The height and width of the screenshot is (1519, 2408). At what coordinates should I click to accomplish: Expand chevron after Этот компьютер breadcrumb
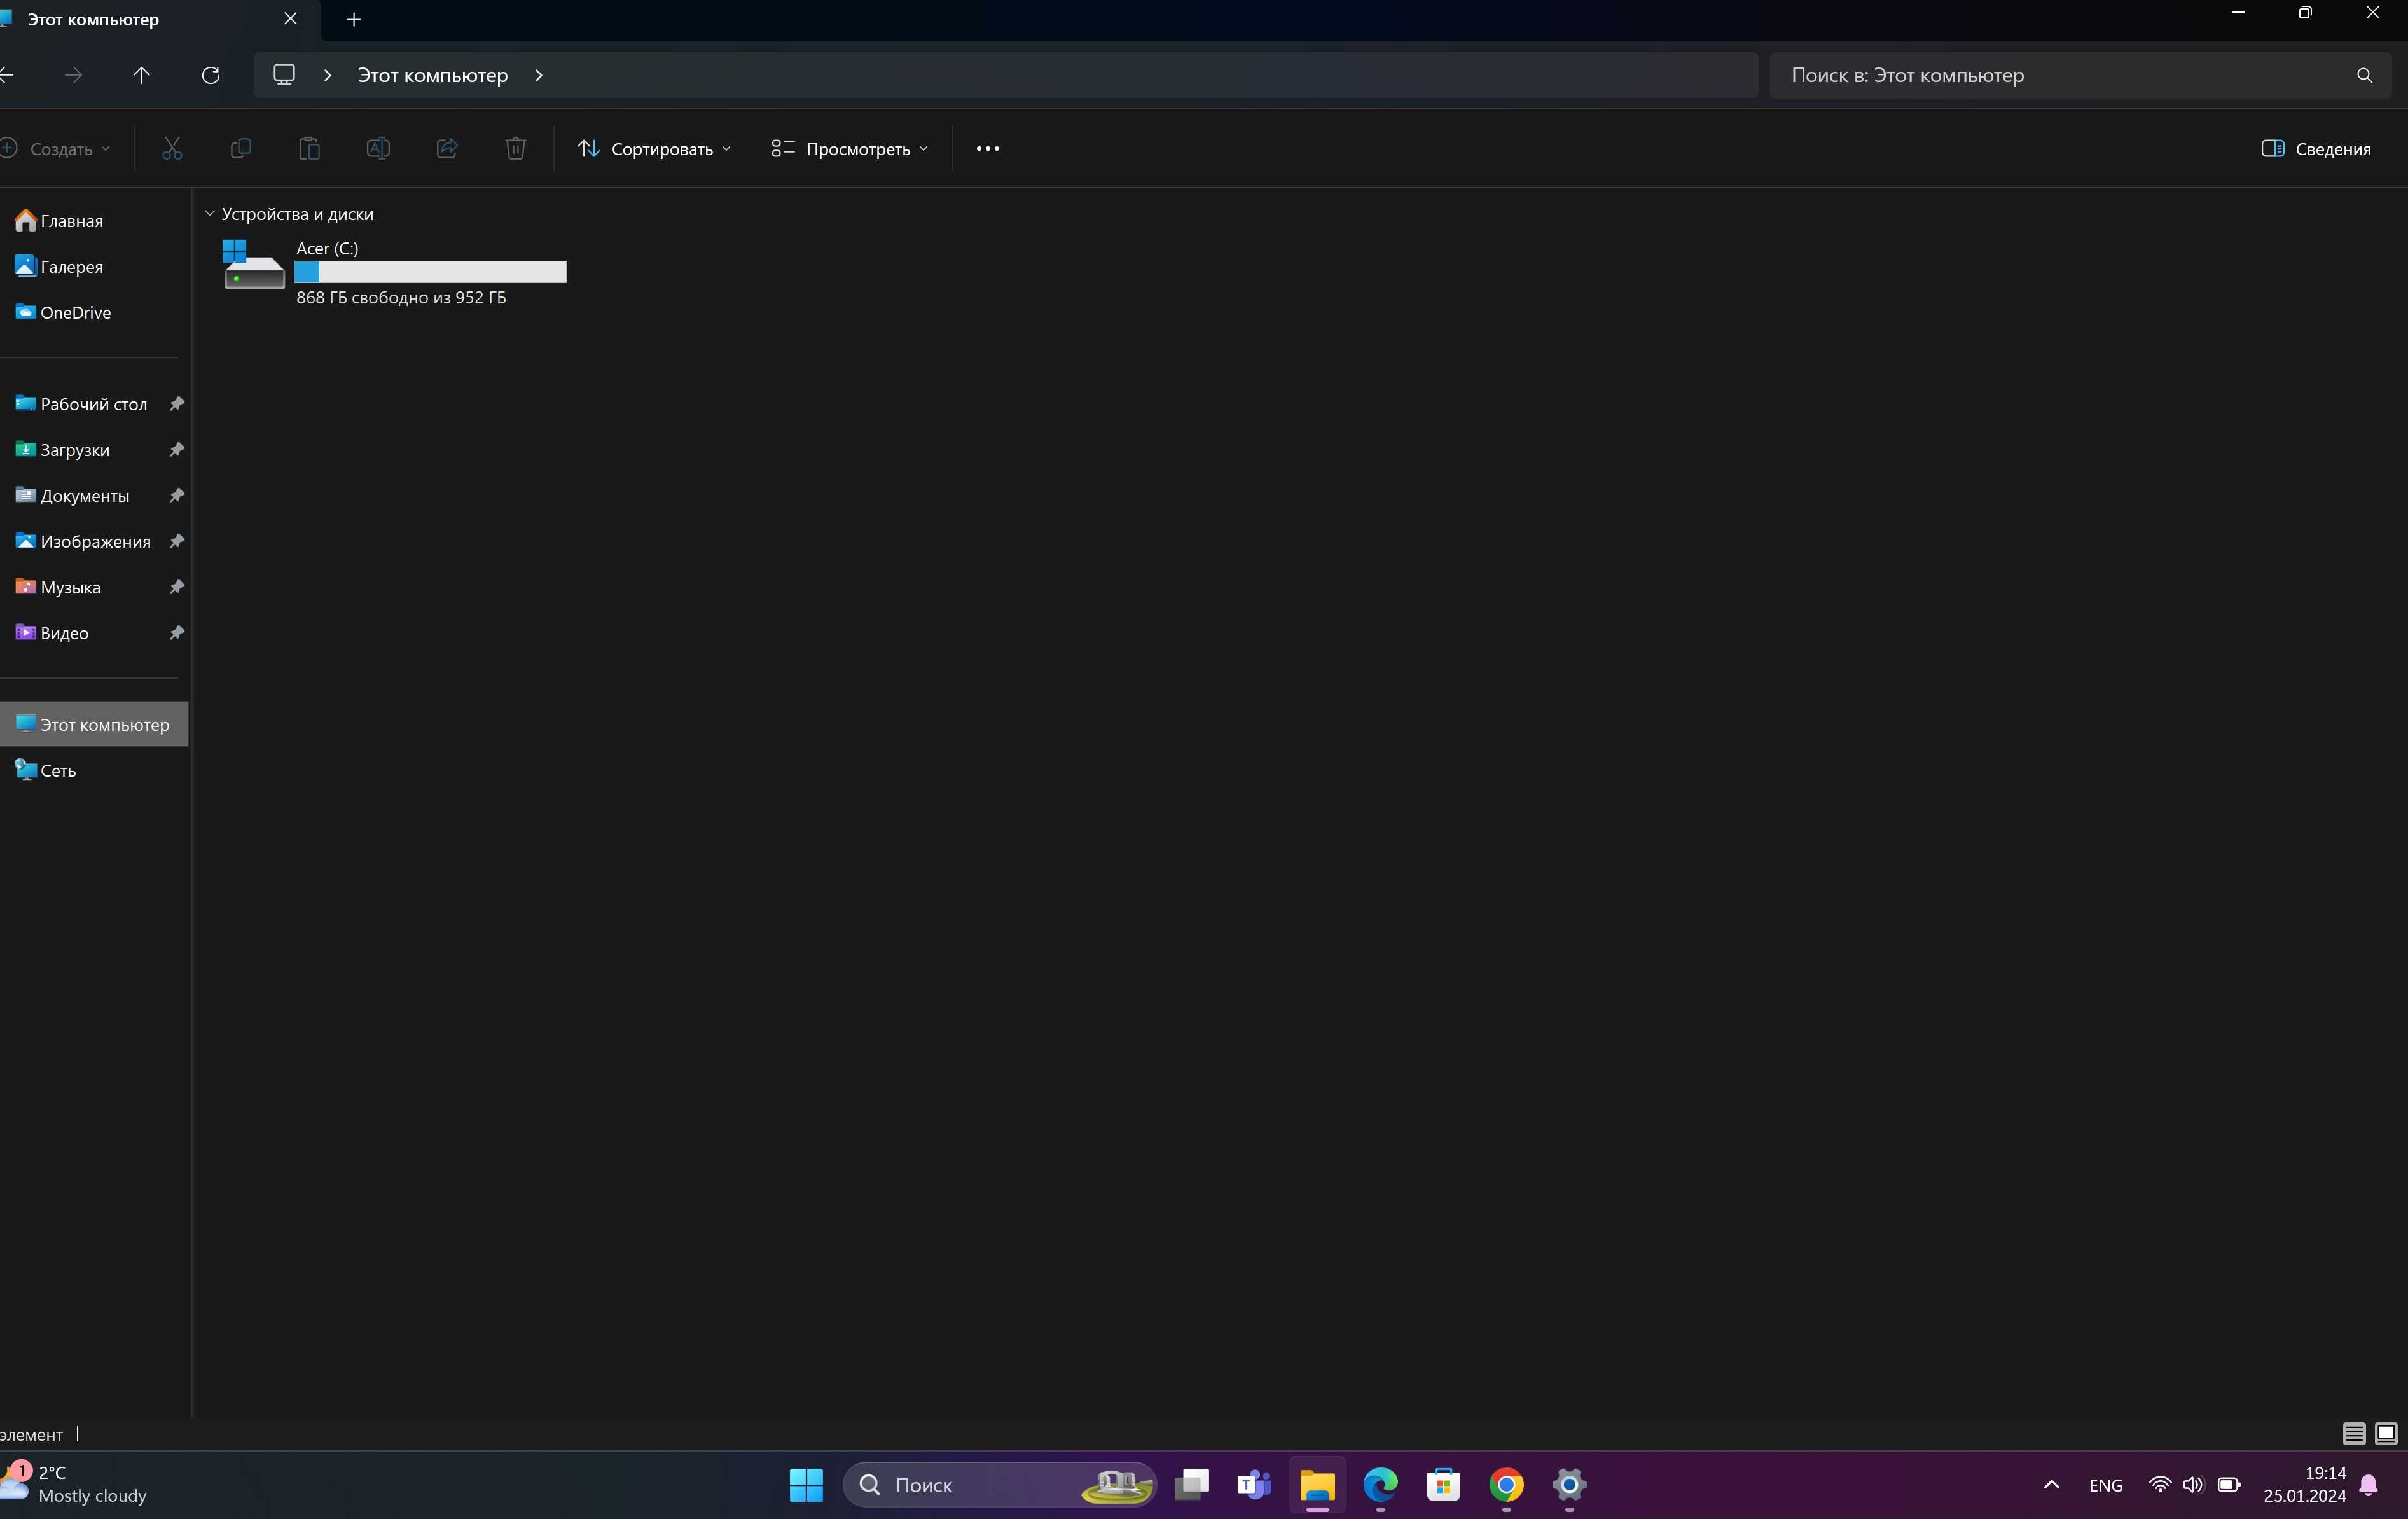(539, 75)
